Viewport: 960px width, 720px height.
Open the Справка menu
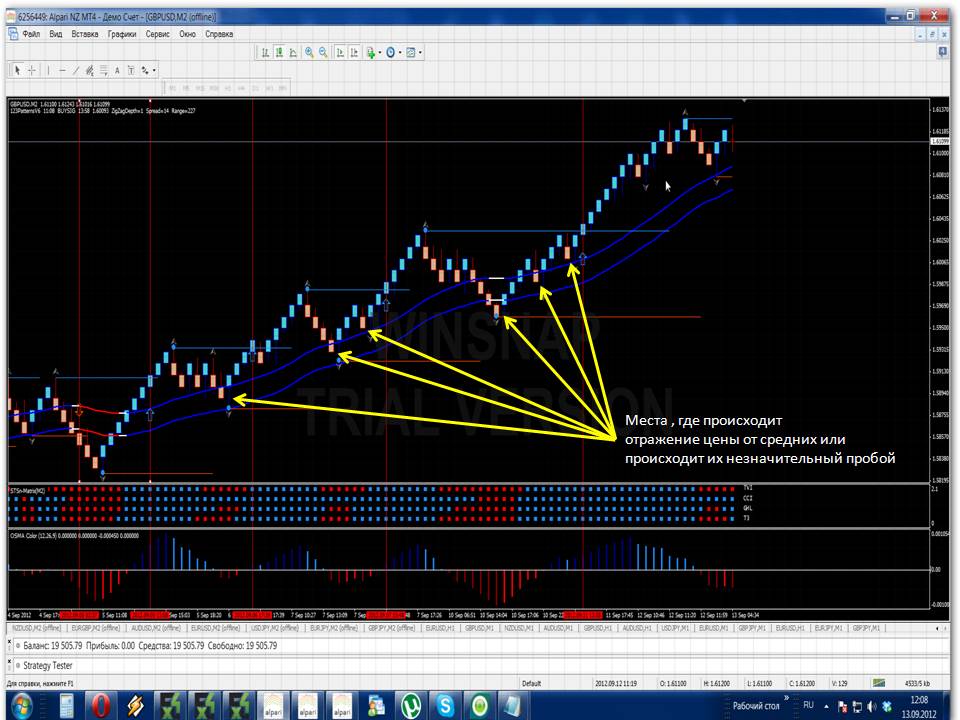219,34
